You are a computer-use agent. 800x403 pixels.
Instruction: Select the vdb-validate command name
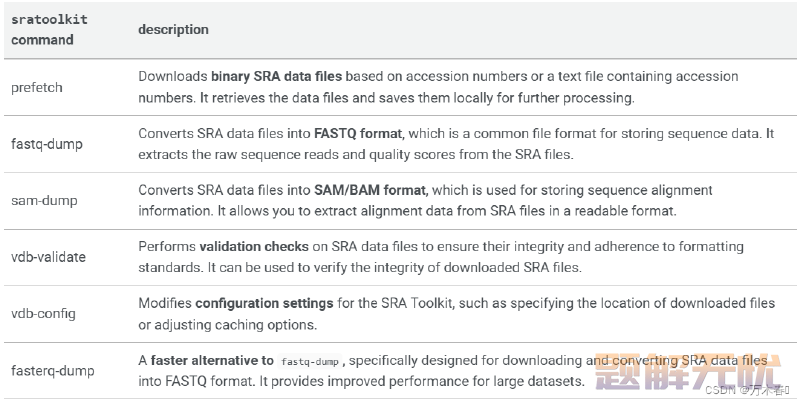(x=48, y=257)
